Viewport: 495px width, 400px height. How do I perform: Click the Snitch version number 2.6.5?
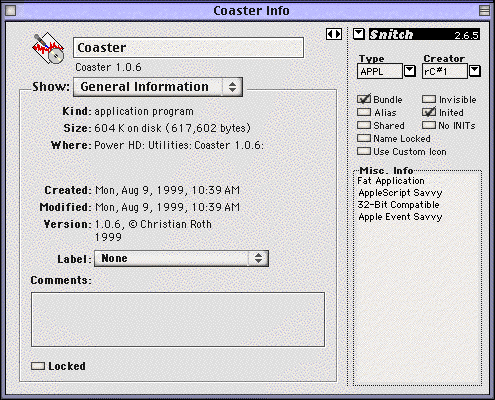click(x=466, y=35)
